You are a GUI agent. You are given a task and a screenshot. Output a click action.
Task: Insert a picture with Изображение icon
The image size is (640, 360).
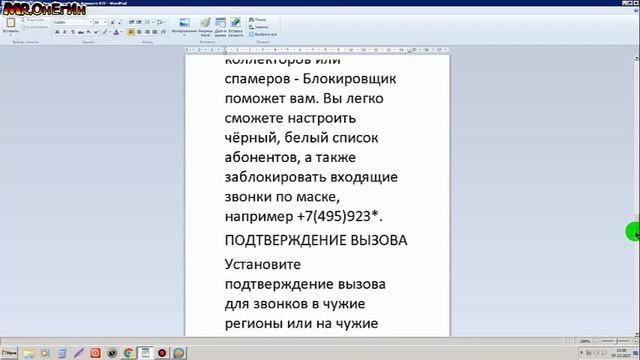[x=184, y=22]
